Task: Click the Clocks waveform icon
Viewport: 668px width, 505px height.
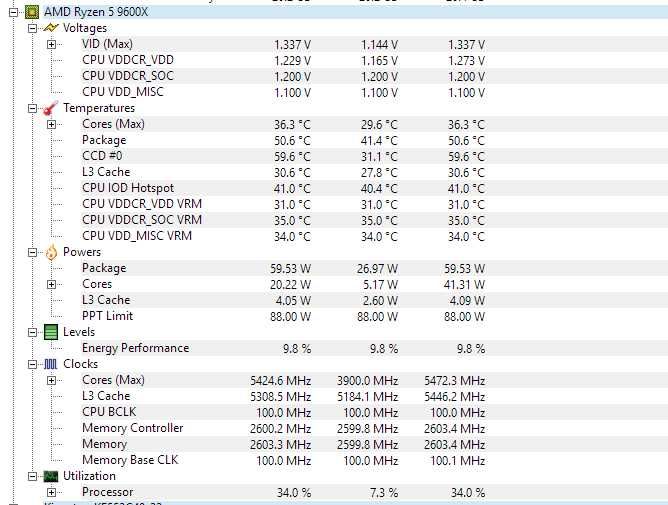Action: 50,364
